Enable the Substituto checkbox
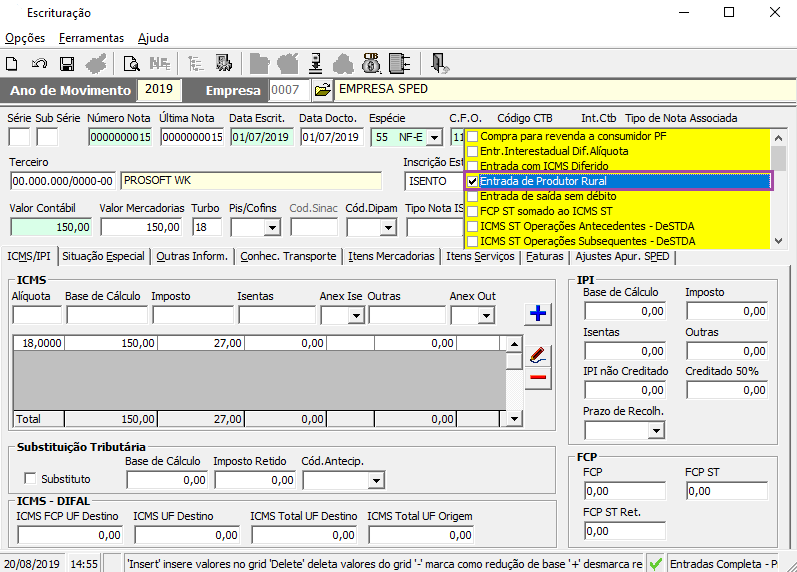 (30, 478)
